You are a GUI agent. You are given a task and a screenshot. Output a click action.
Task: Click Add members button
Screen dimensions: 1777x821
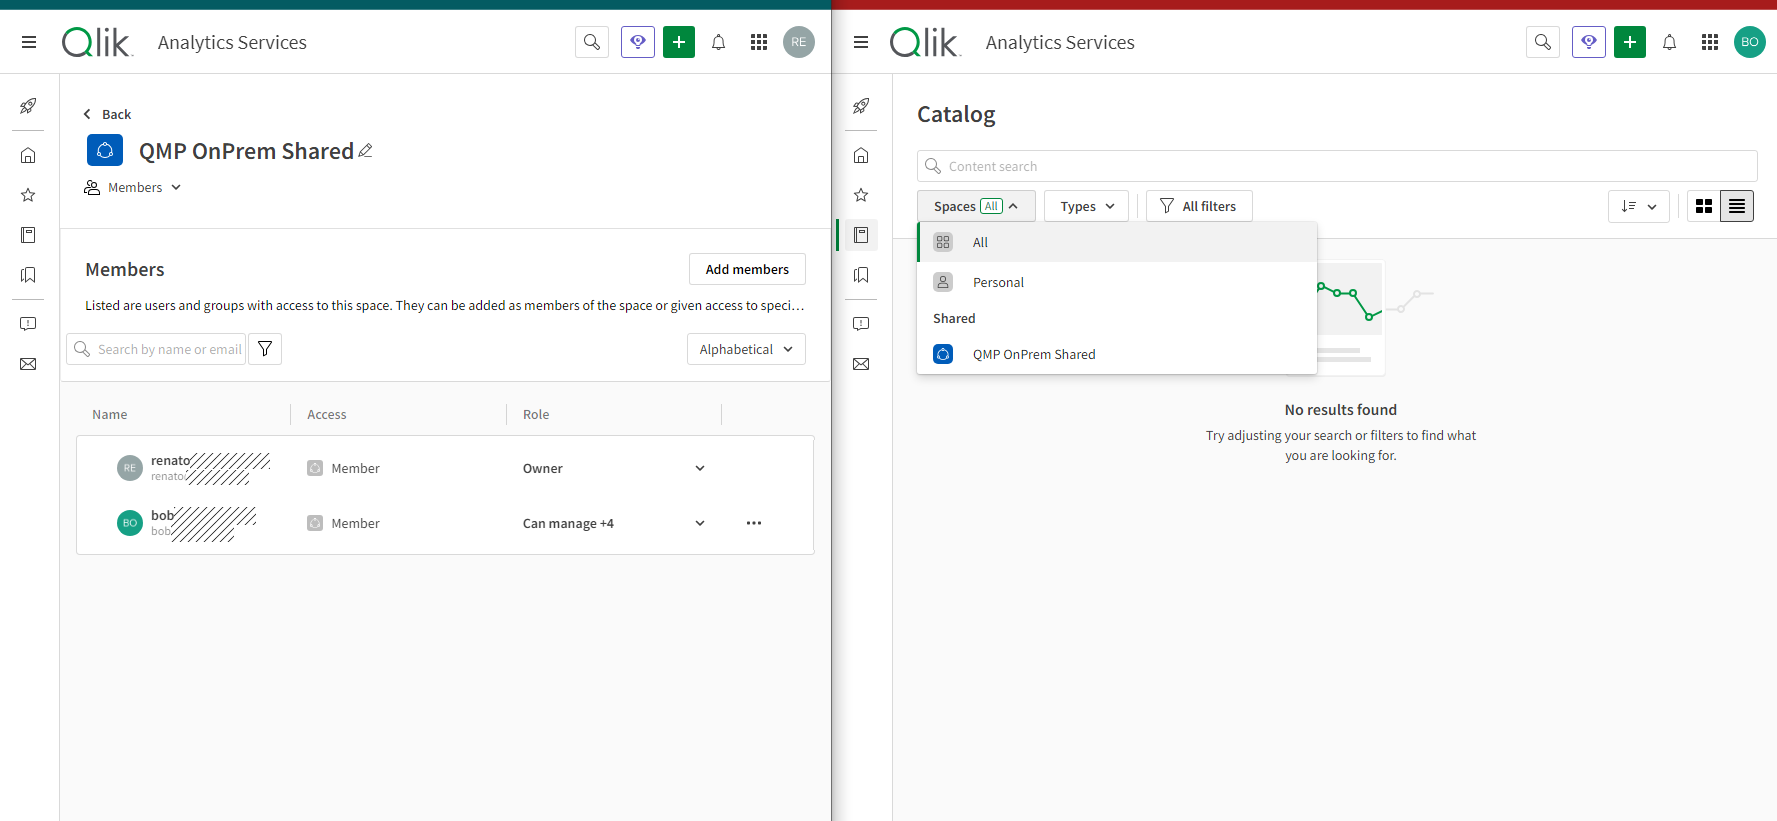pos(747,269)
